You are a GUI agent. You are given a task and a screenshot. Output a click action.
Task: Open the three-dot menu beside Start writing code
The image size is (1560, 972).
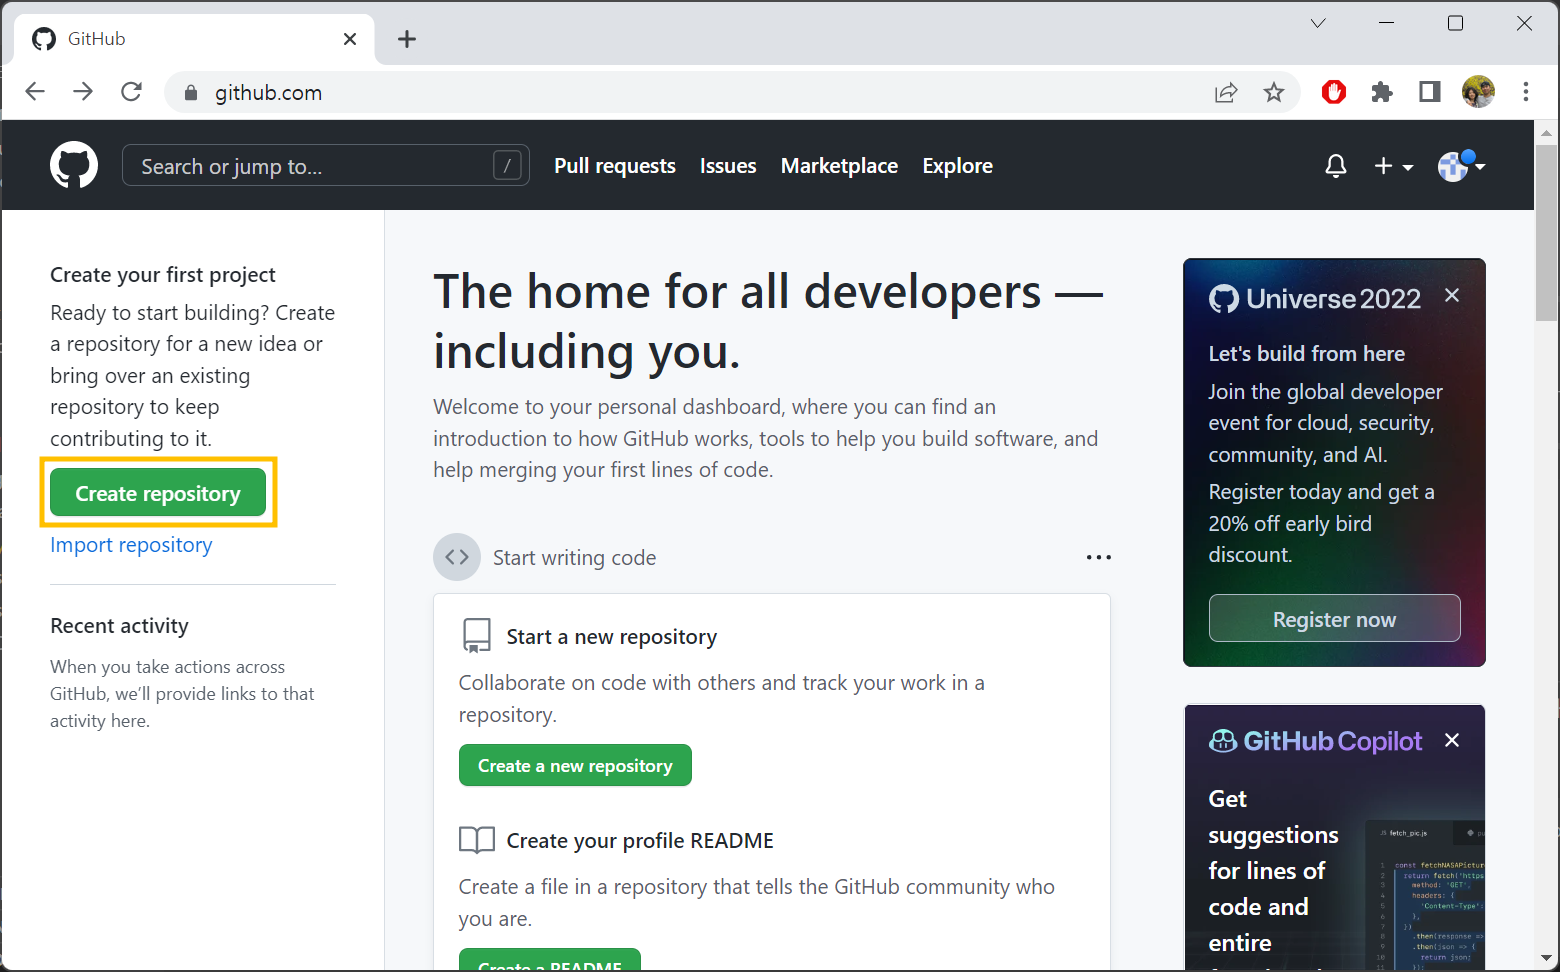[1098, 557]
